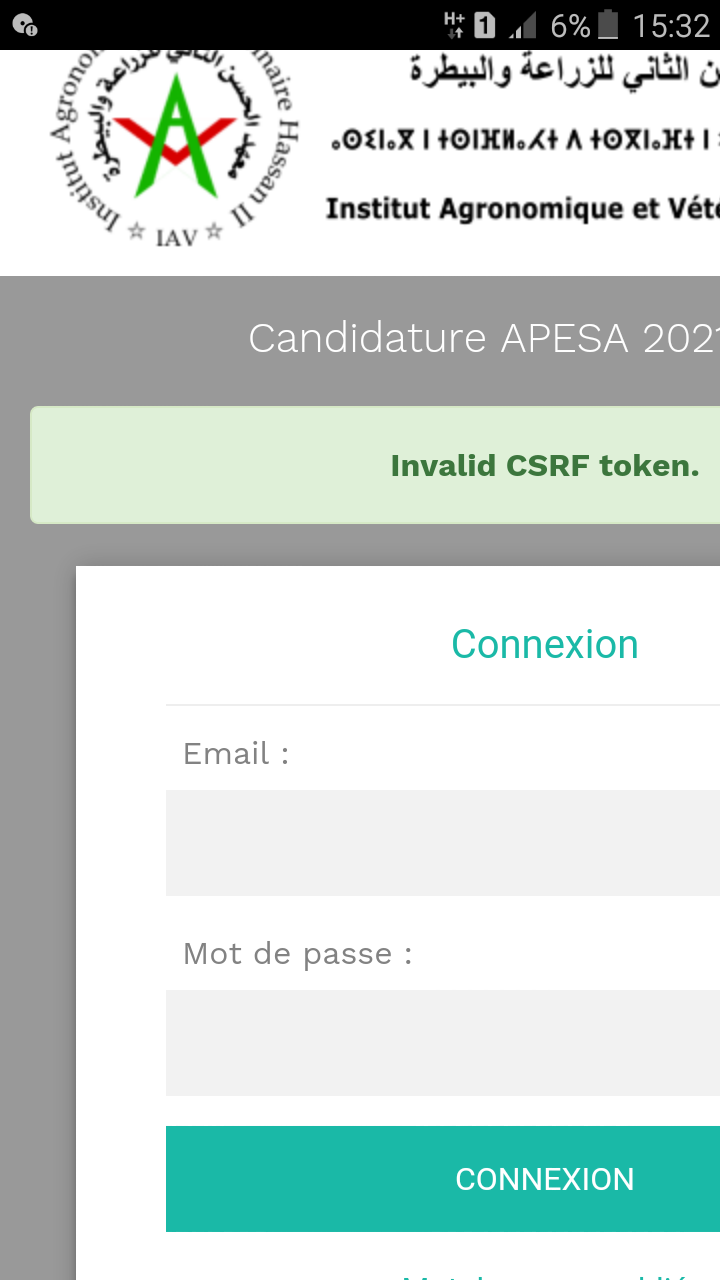This screenshot has height=1280, width=720.
Task: Tap the notification icon in the status bar
Action: pyautogui.click(x=25, y=25)
